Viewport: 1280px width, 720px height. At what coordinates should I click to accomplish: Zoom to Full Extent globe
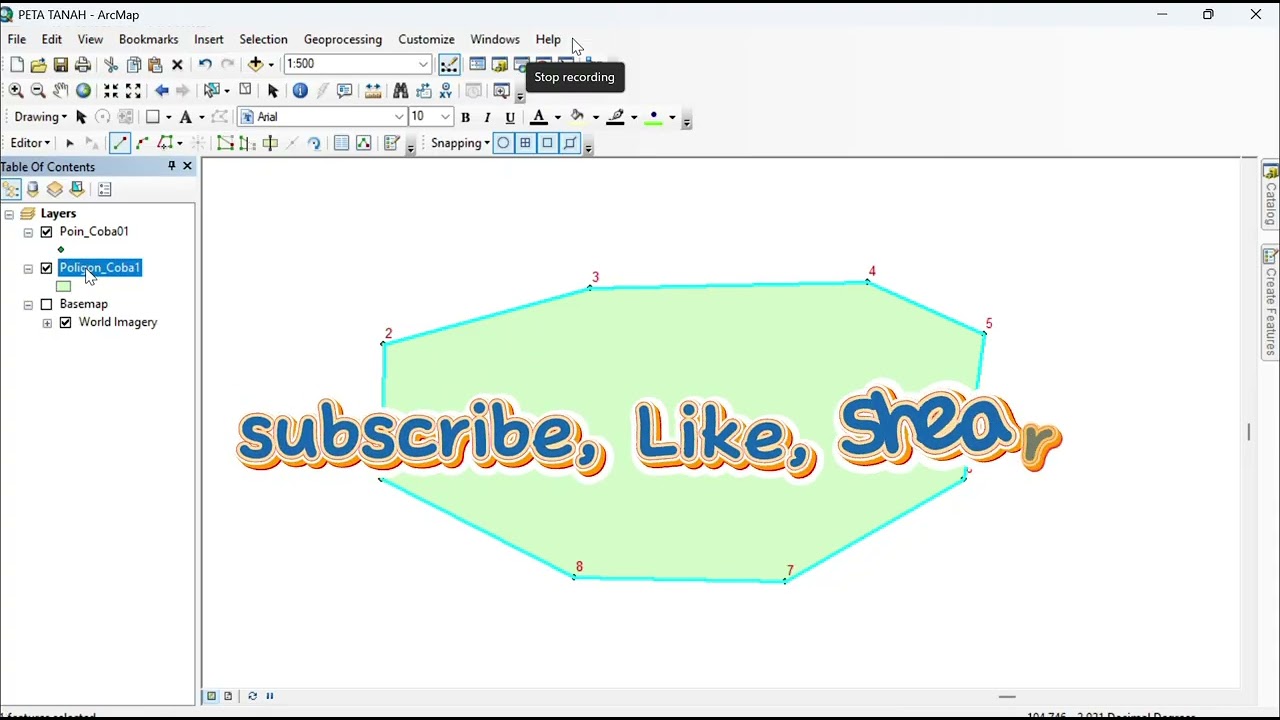(83, 91)
